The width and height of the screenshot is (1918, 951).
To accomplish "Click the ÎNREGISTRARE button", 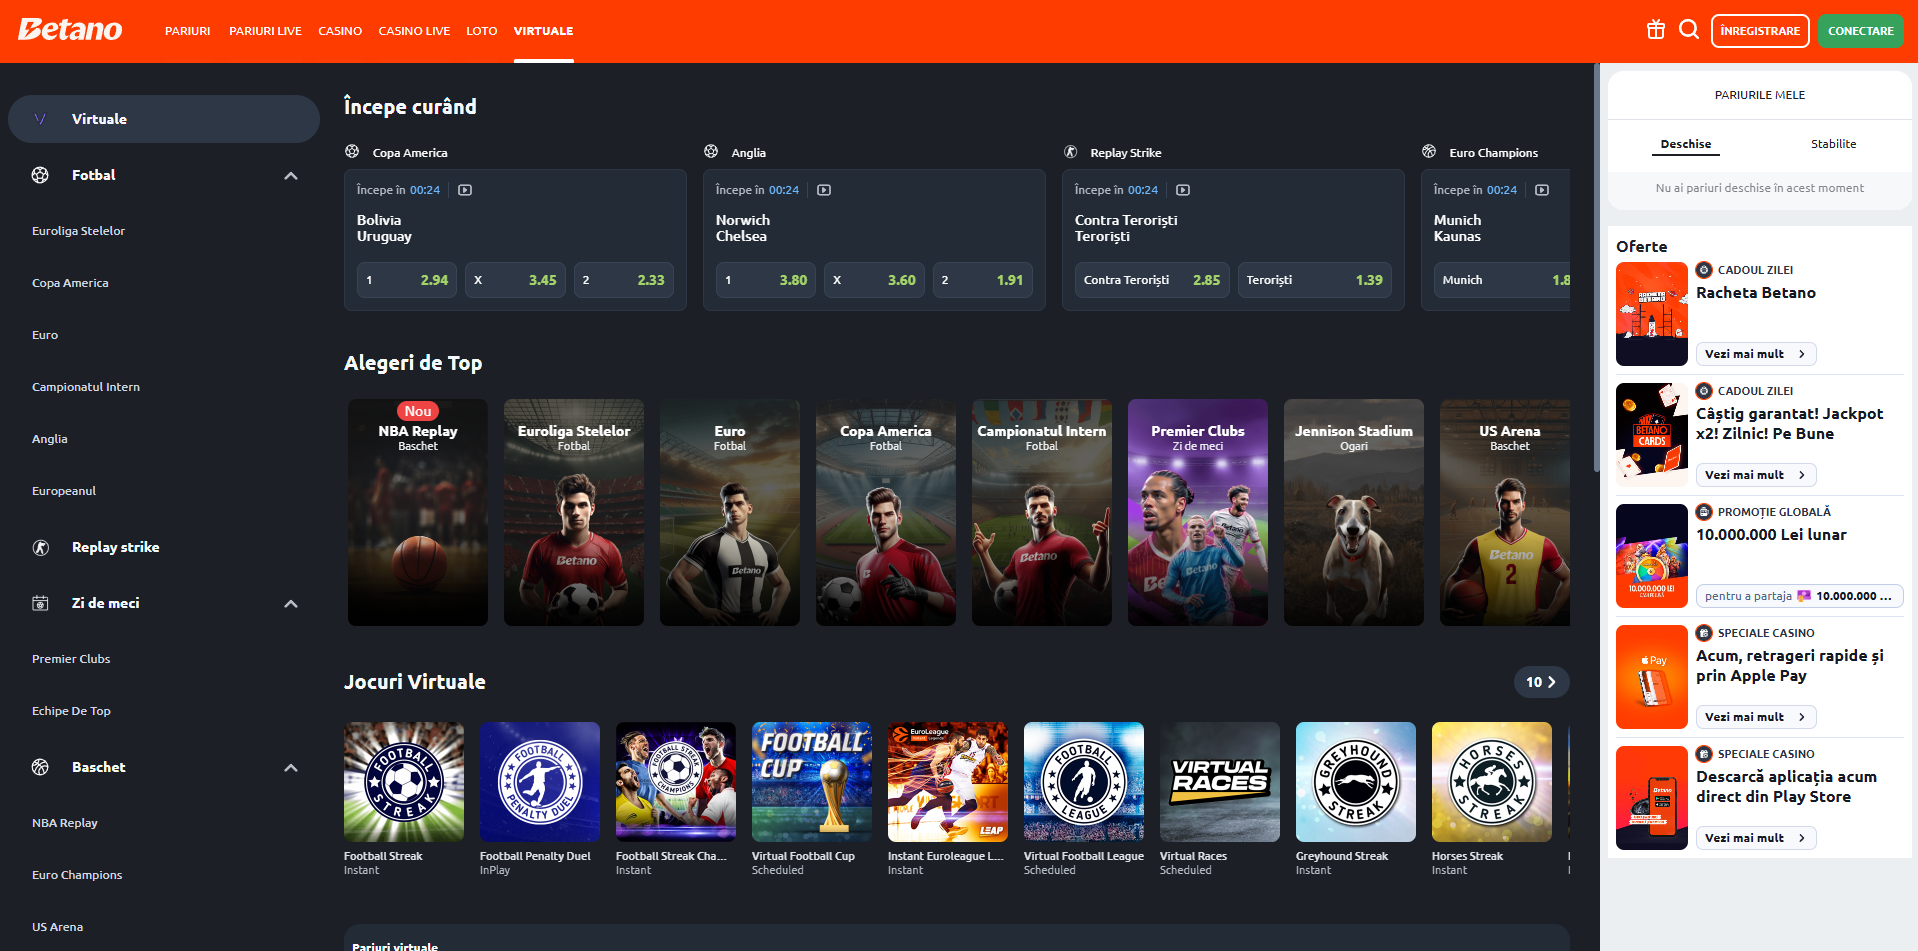I will 1760,31.
